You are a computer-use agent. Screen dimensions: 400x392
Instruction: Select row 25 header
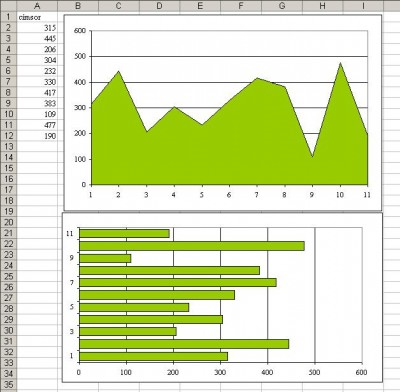[x=8, y=276]
